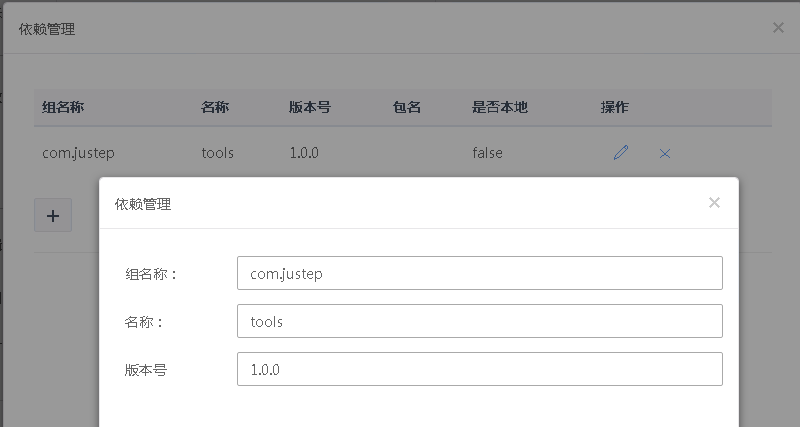Click the 名称 column header in the table
Image resolution: width=800 pixels, height=427 pixels.
coord(215,107)
